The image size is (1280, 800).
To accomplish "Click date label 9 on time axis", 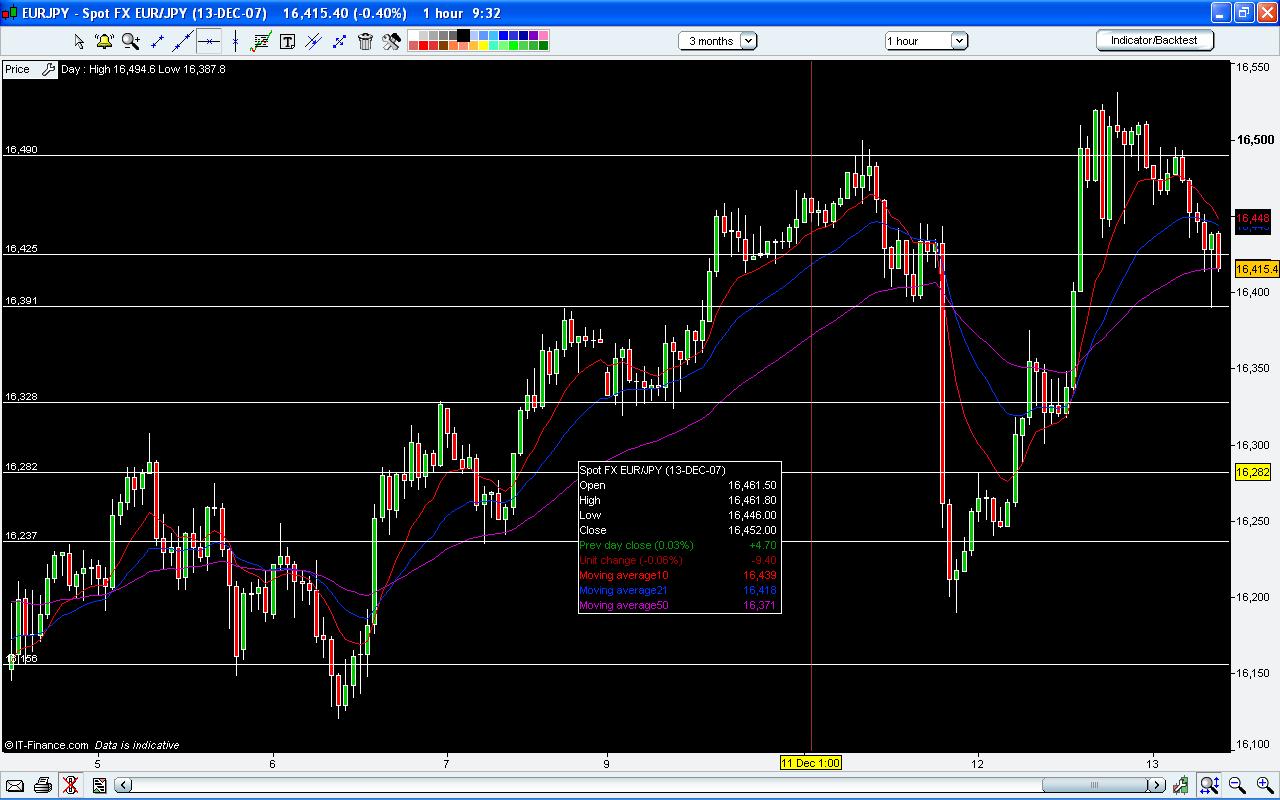I will pos(607,763).
